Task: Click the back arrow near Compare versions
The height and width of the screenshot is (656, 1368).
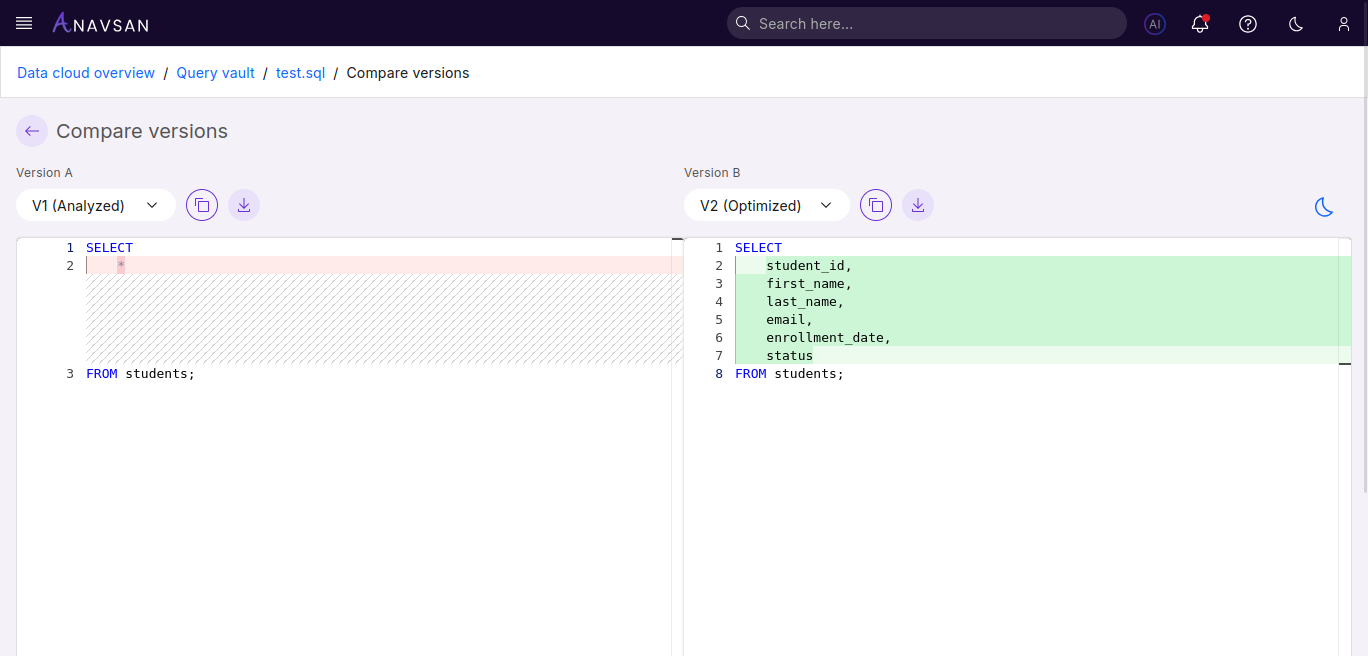Action: [31, 131]
